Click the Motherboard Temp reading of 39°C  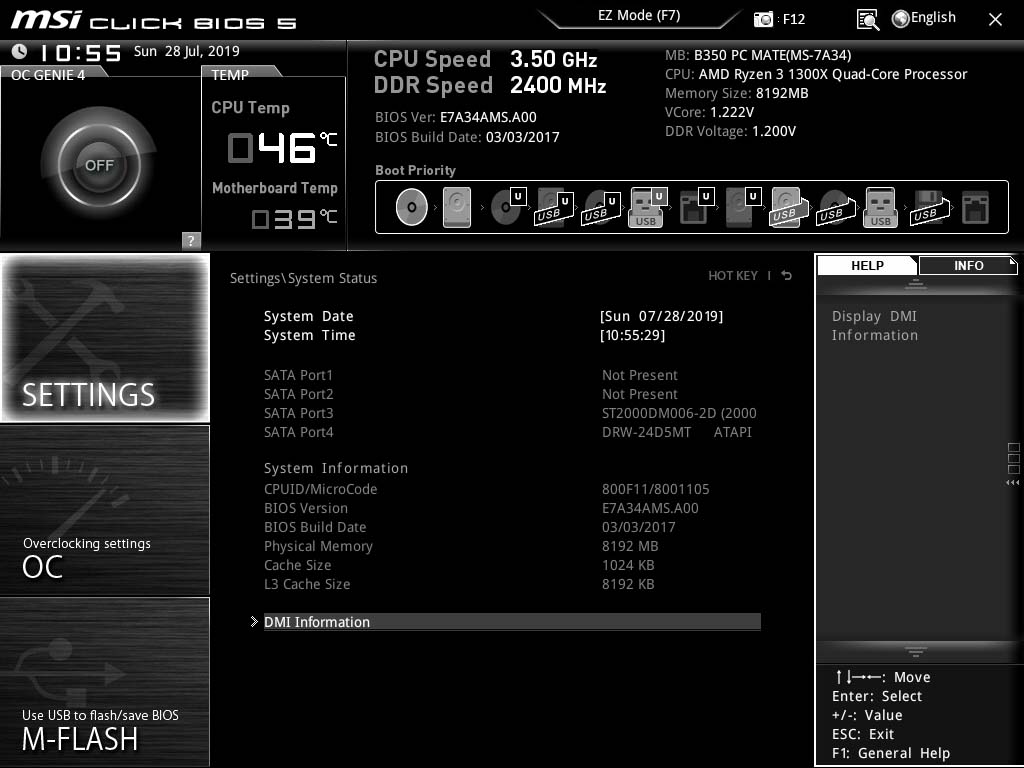[295, 218]
